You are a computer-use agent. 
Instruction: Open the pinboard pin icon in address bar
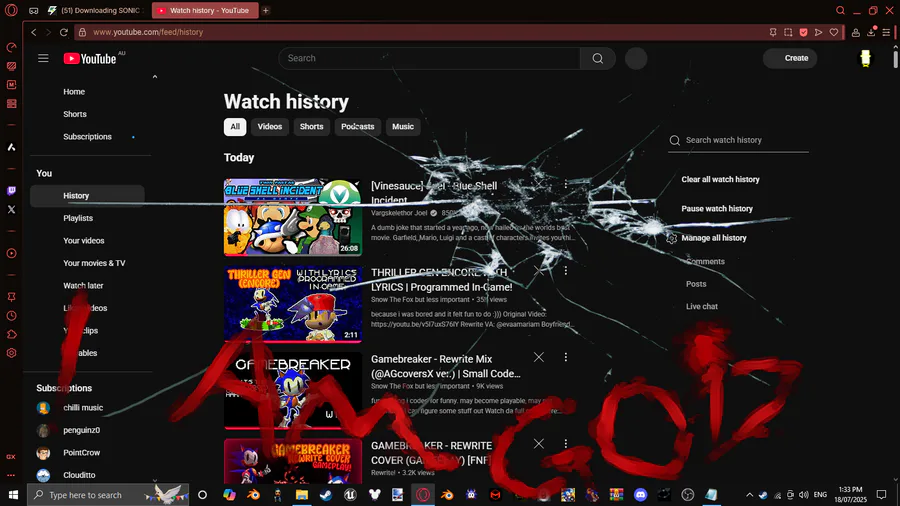(x=773, y=32)
